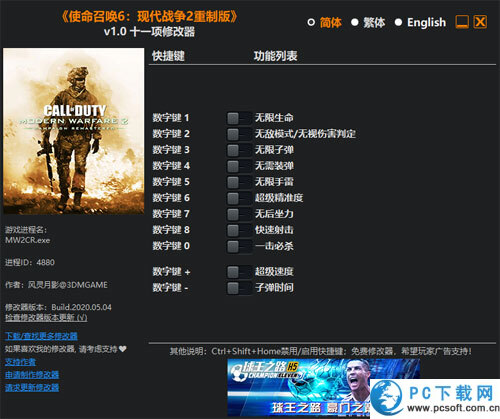This screenshot has width=500, height=419.
Task: Click hotkey label 数字键 2
Action: click(171, 134)
